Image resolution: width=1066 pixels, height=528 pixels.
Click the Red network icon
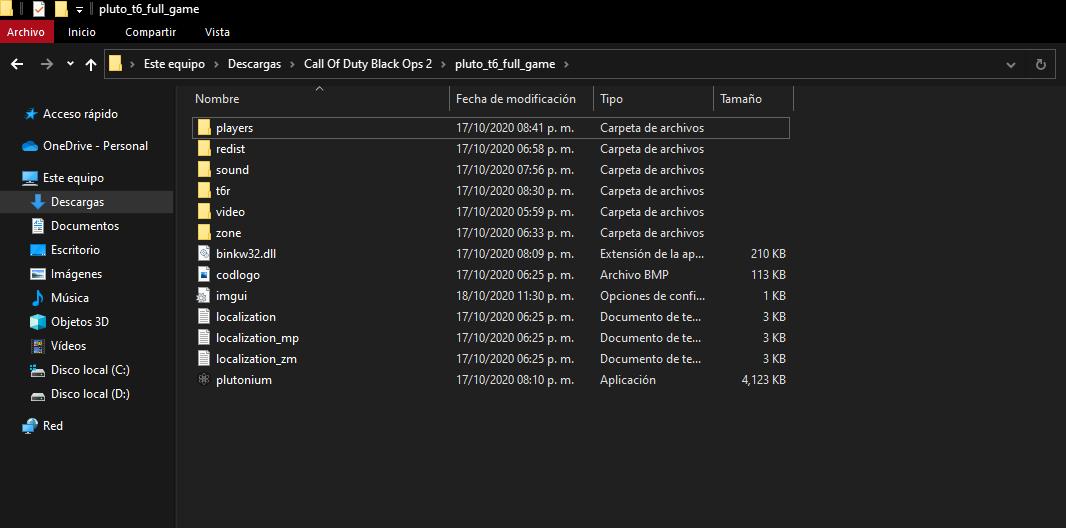tap(30, 426)
